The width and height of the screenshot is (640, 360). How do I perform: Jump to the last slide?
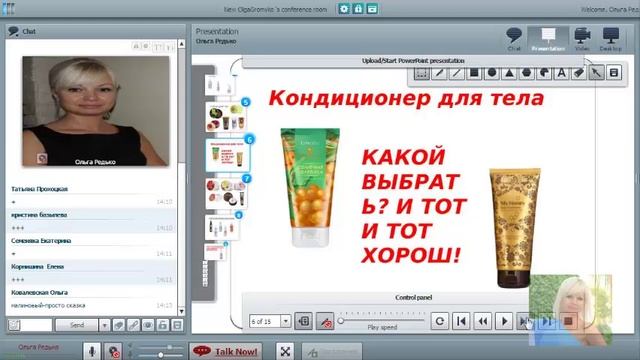547,321
